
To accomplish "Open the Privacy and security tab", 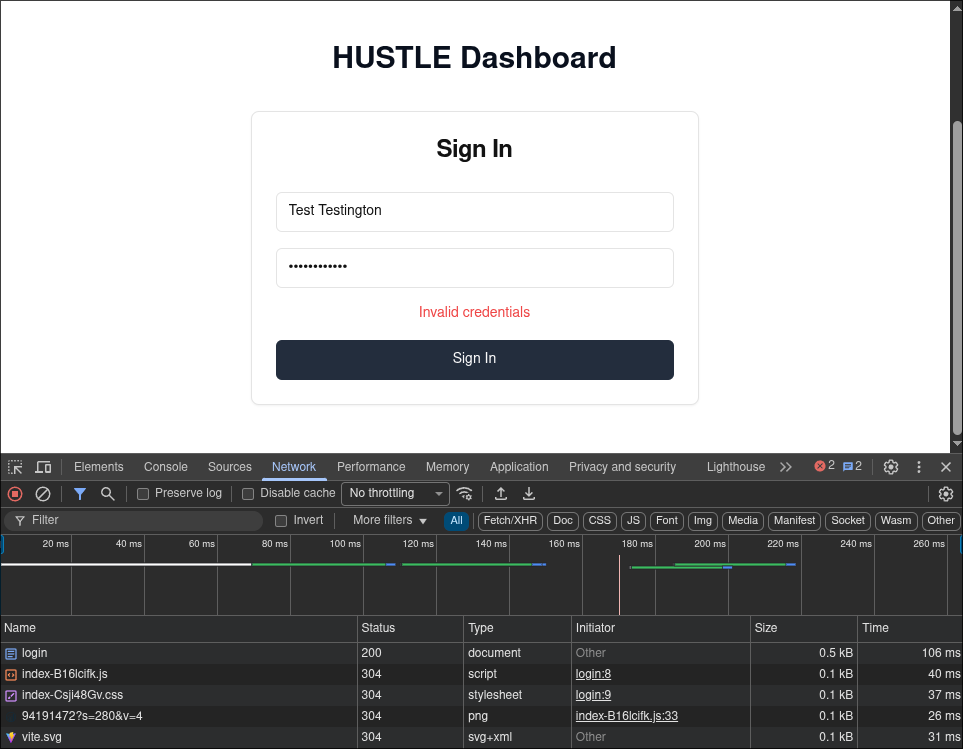I will pyautogui.click(x=622, y=467).
